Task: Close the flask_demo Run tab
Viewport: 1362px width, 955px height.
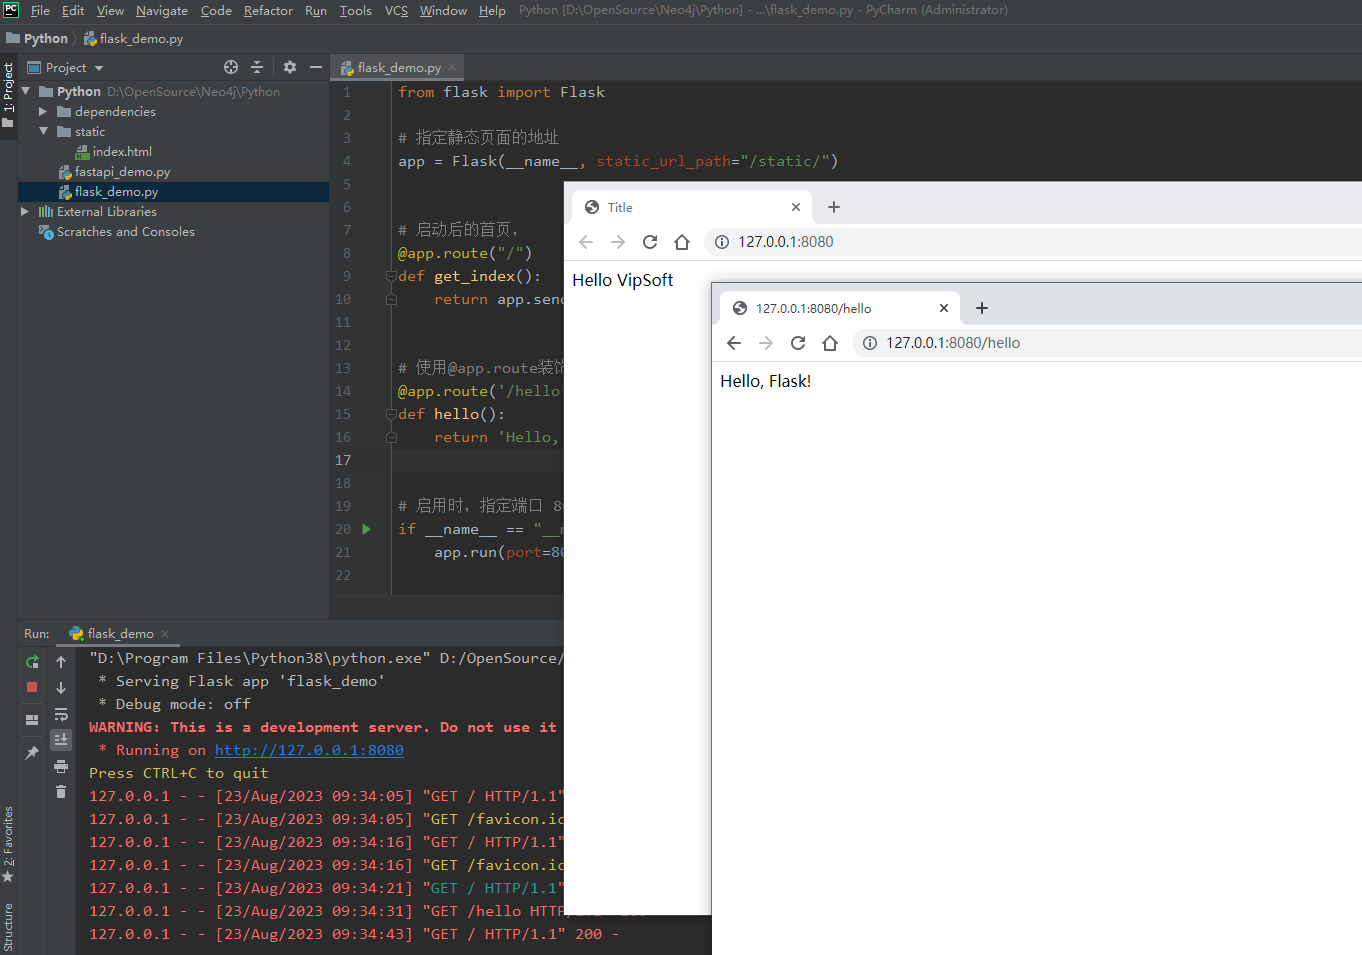Action: click(165, 634)
